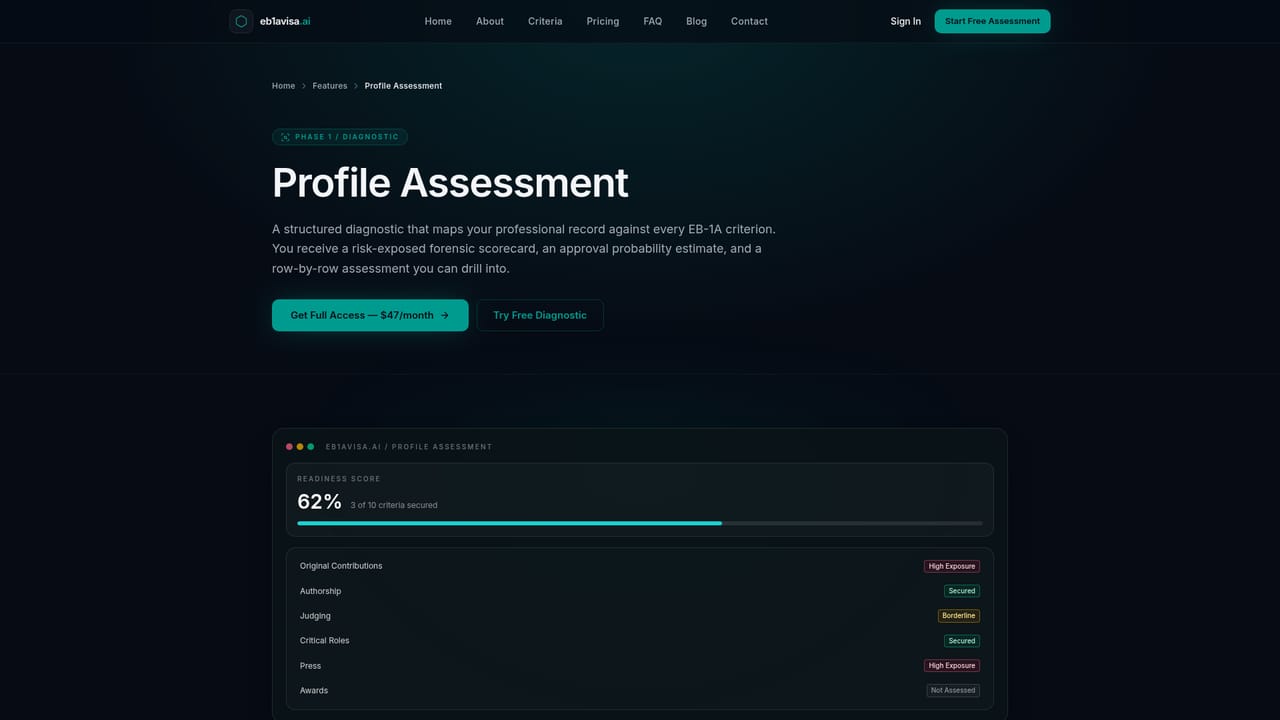Click the arrow icon on Get Full Access
1280x720 pixels.
pos(445,315)
